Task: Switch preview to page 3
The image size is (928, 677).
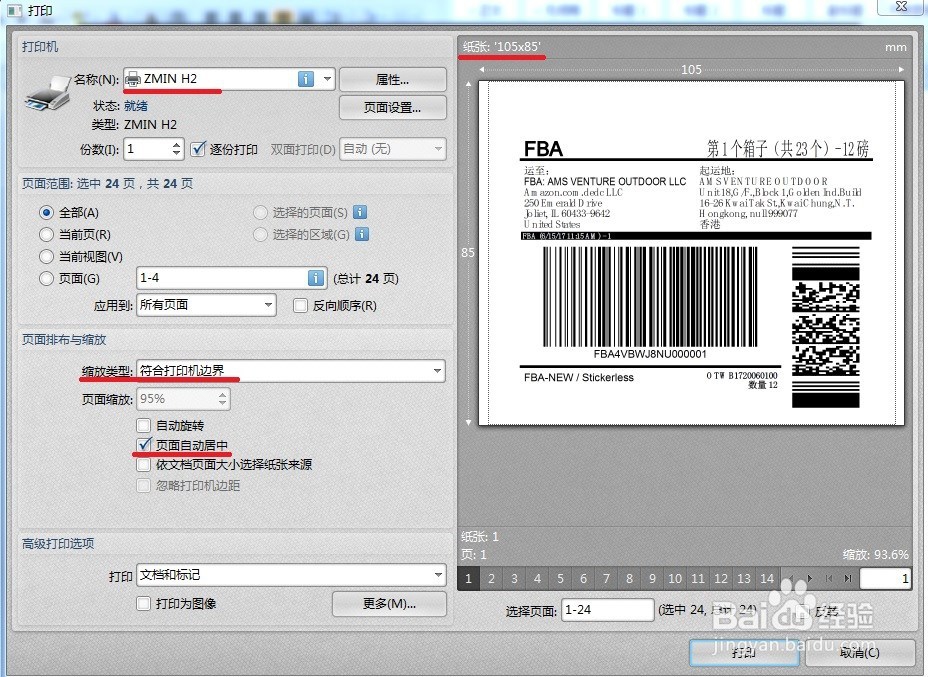Action: coord(514,579)
